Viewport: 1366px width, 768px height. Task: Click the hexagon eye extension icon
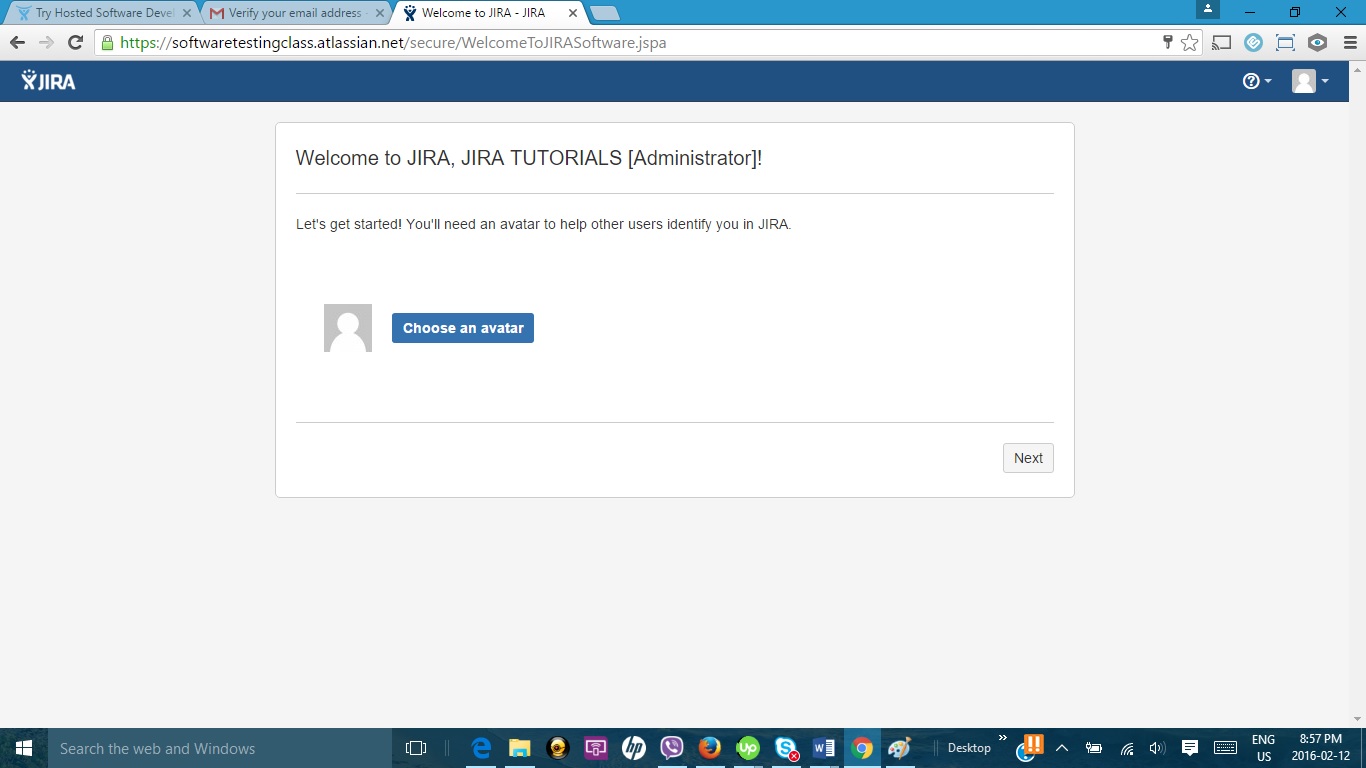pos(1317,43)
